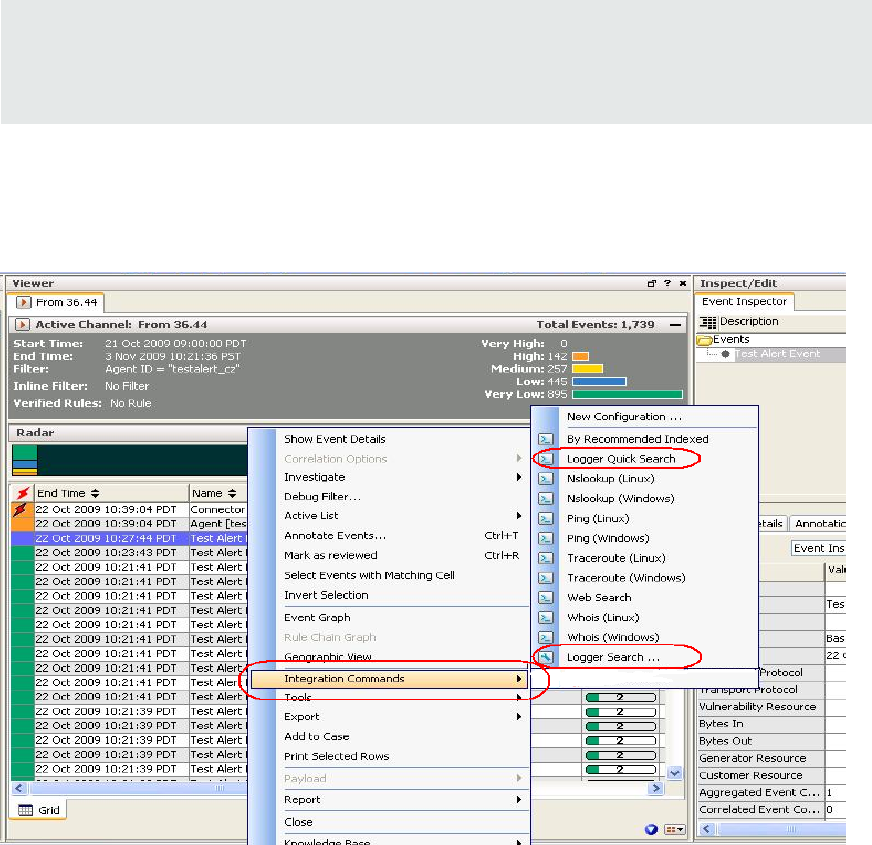Select Print Selected Rows menu entry

[x=336, y=757]
